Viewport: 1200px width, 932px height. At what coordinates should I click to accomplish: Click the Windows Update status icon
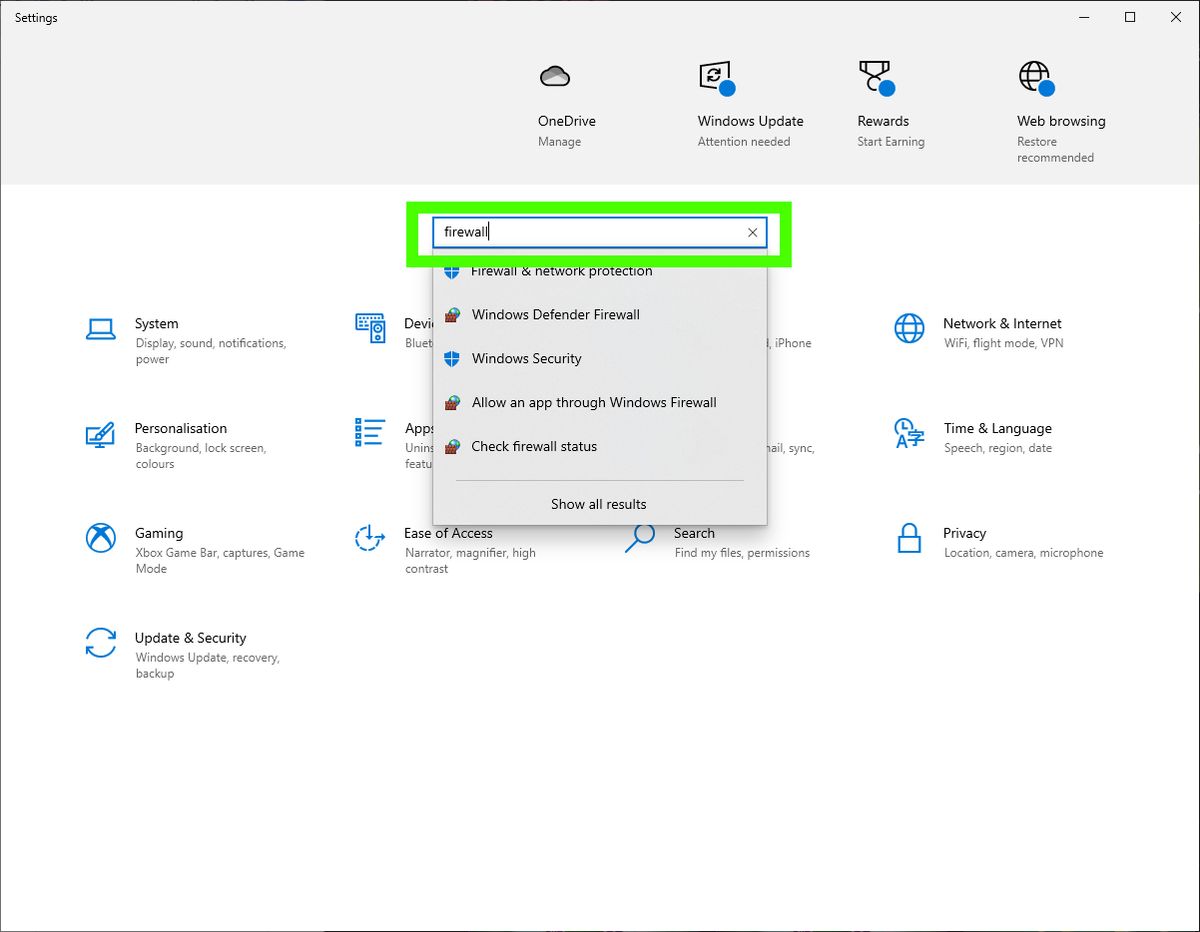coord(714,75)
